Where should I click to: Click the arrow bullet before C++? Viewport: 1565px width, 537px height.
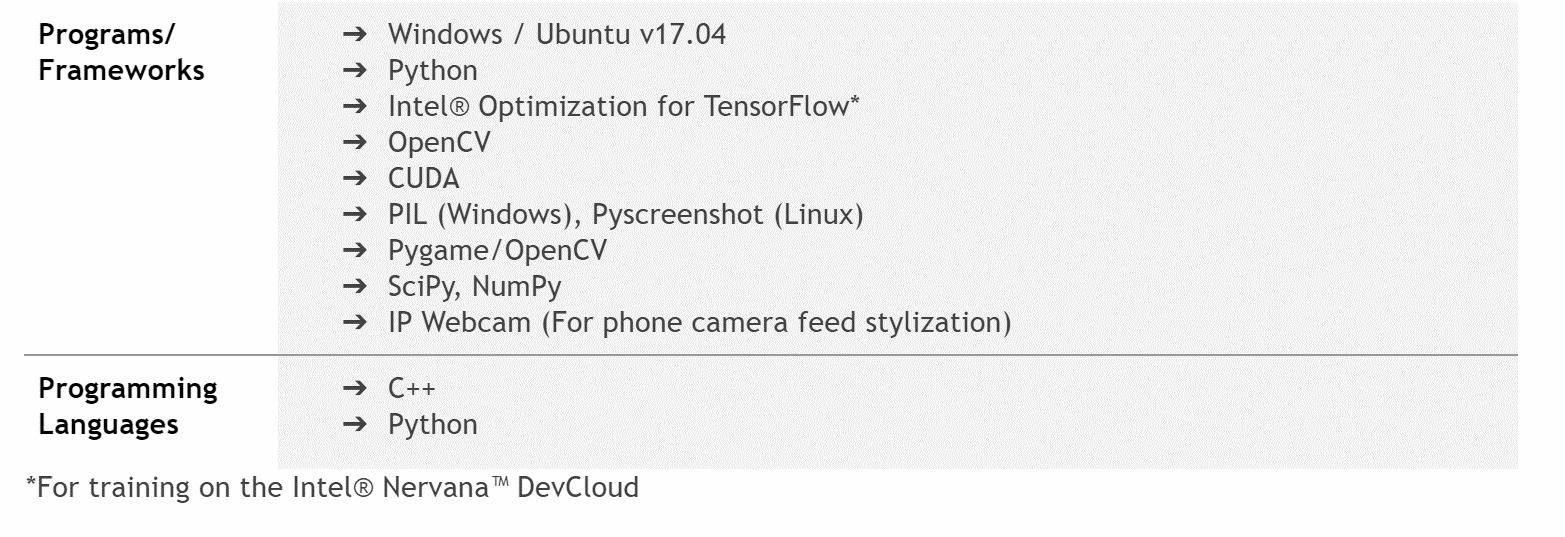click(x=356, y=388)
